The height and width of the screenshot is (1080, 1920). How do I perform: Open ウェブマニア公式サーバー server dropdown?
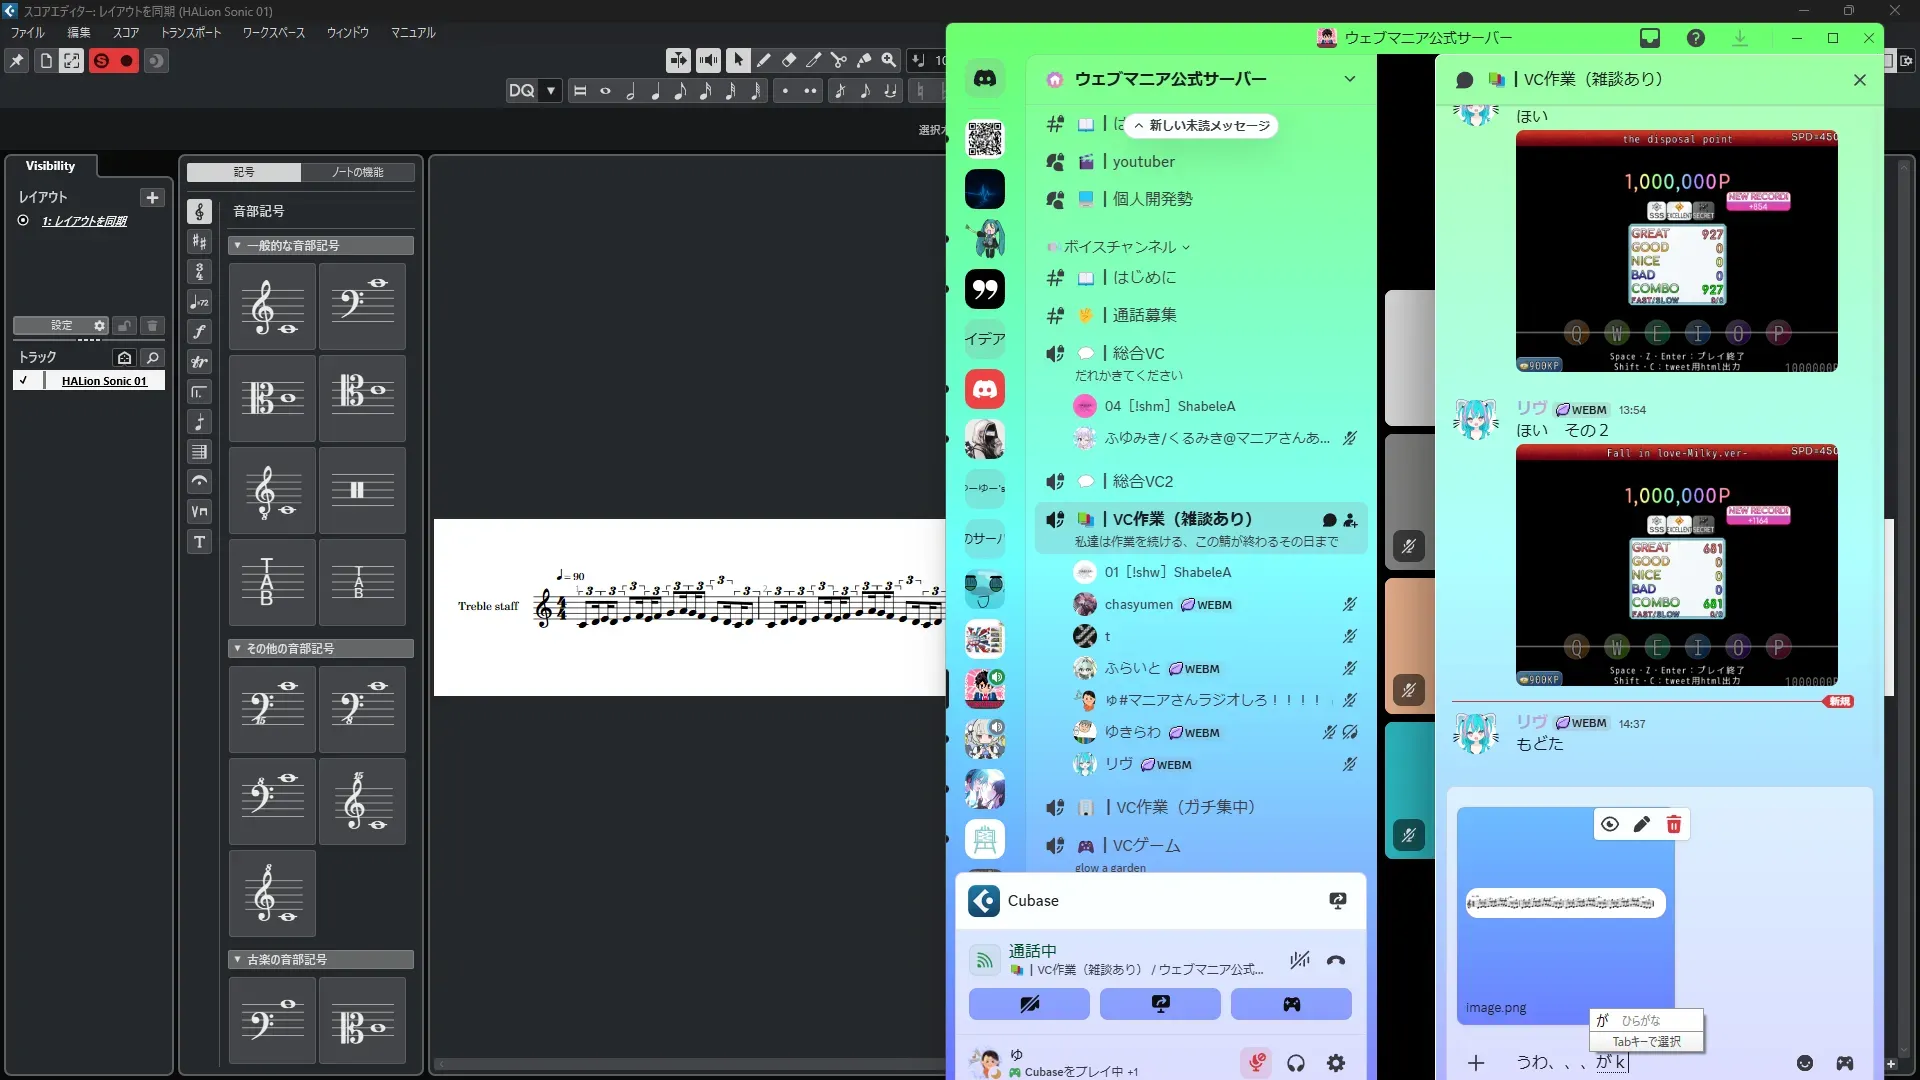(x=1349, y=79)
